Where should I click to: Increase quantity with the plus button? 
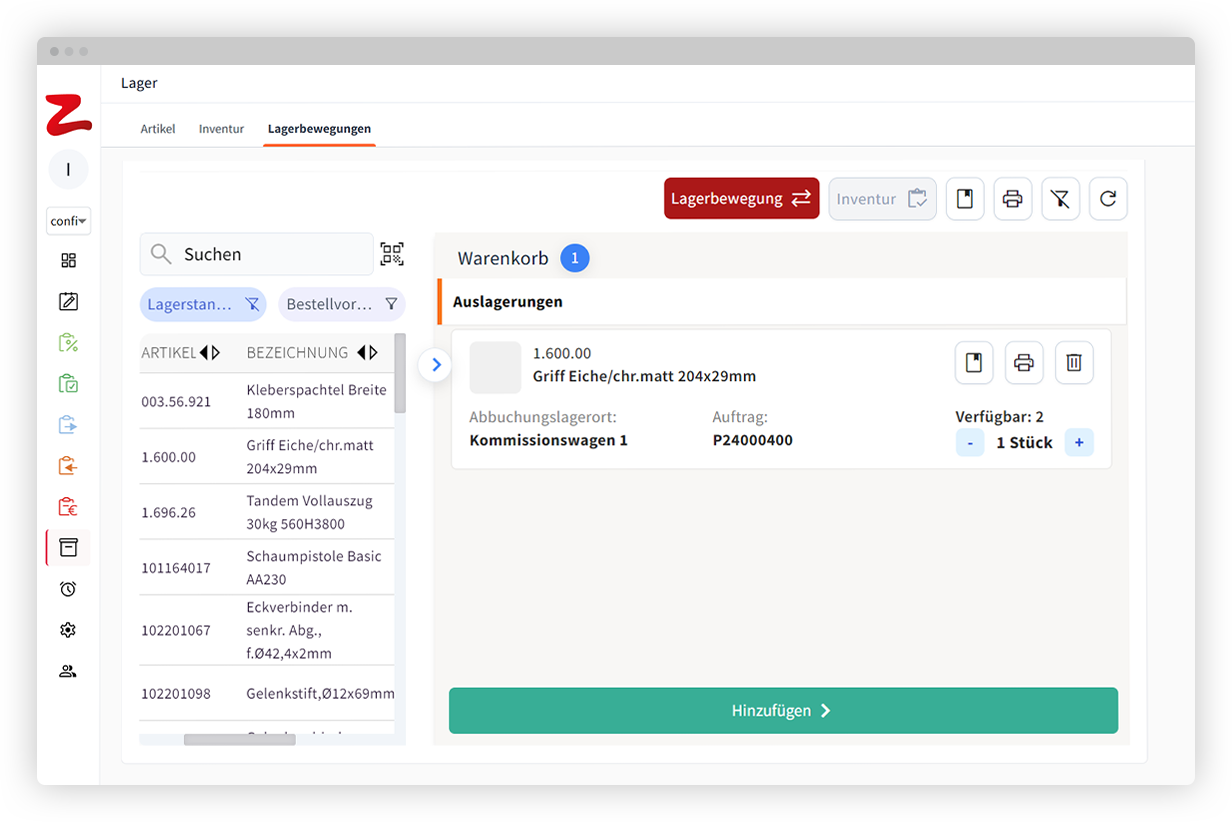1079,442
